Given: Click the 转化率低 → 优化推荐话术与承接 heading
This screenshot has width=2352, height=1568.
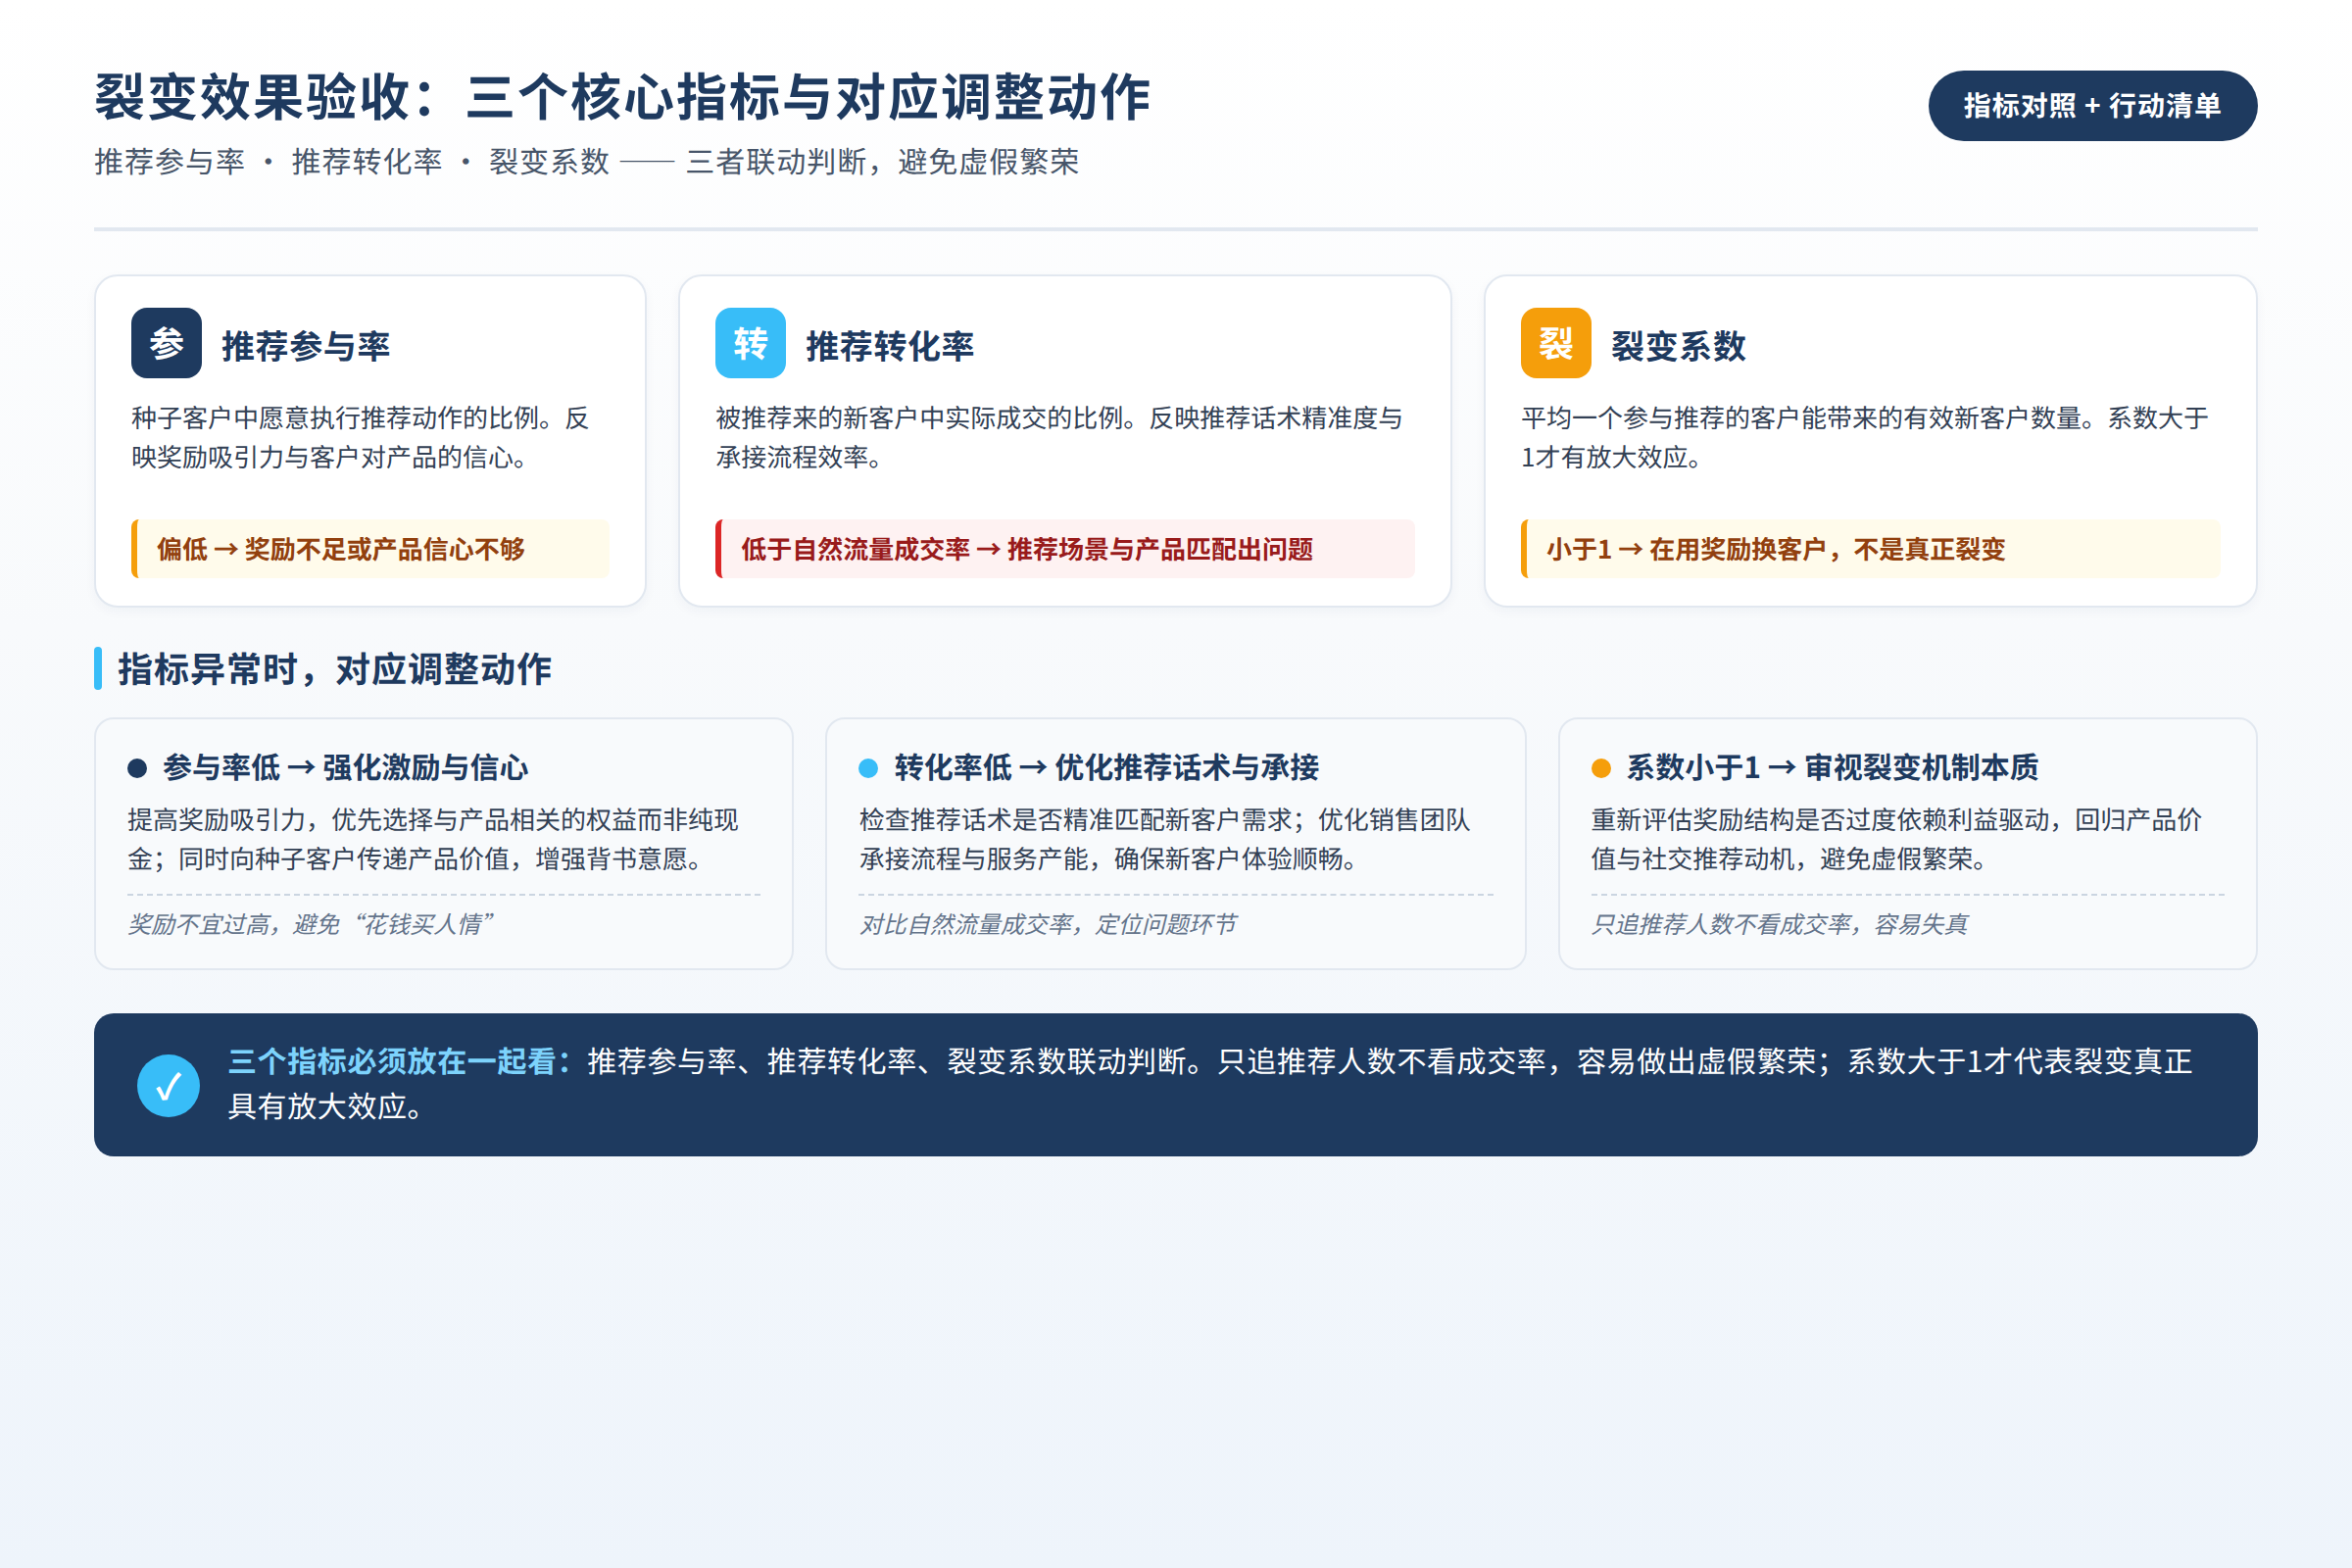Looking at the screenshot, I should 1107,768.
